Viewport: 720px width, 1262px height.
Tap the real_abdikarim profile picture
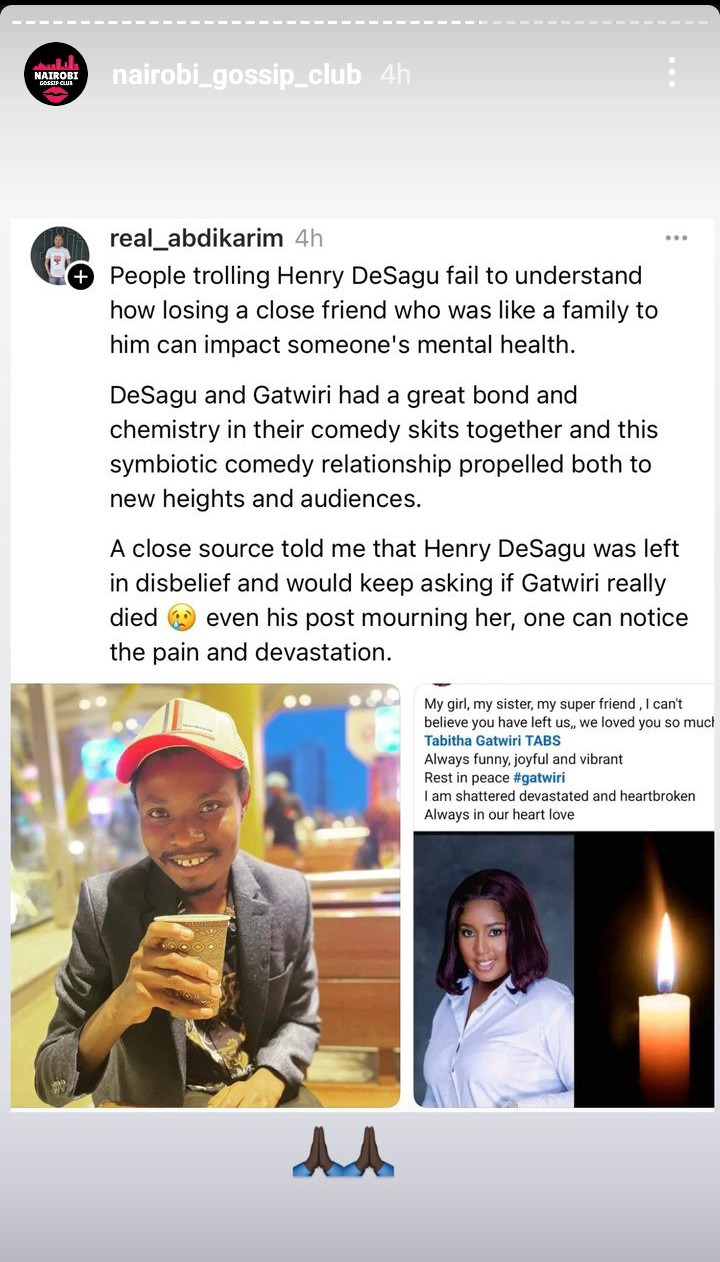(x=59, y=255)
